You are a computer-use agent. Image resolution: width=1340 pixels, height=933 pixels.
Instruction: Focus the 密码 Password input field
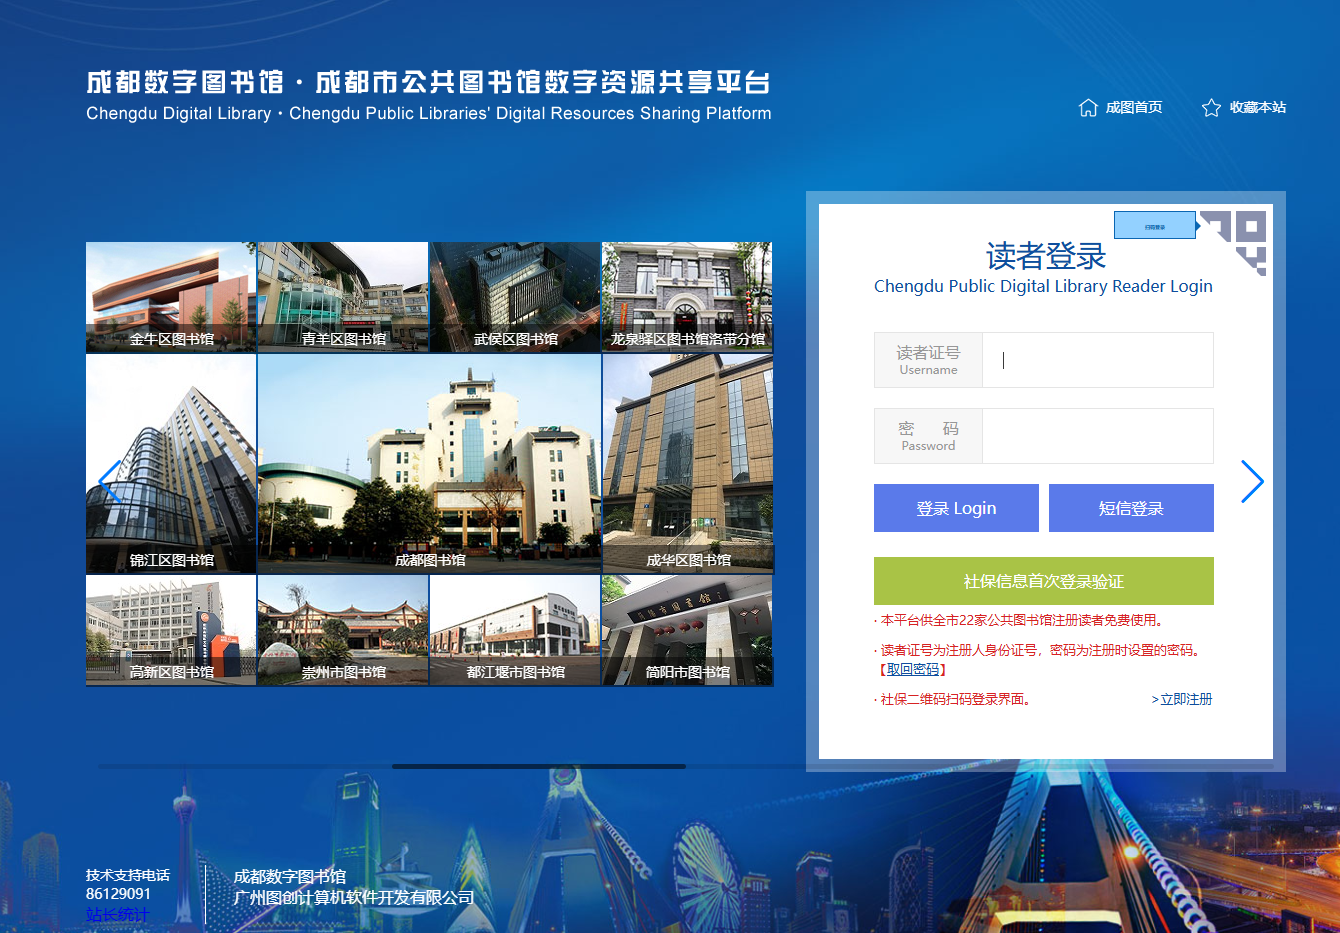1097,436
